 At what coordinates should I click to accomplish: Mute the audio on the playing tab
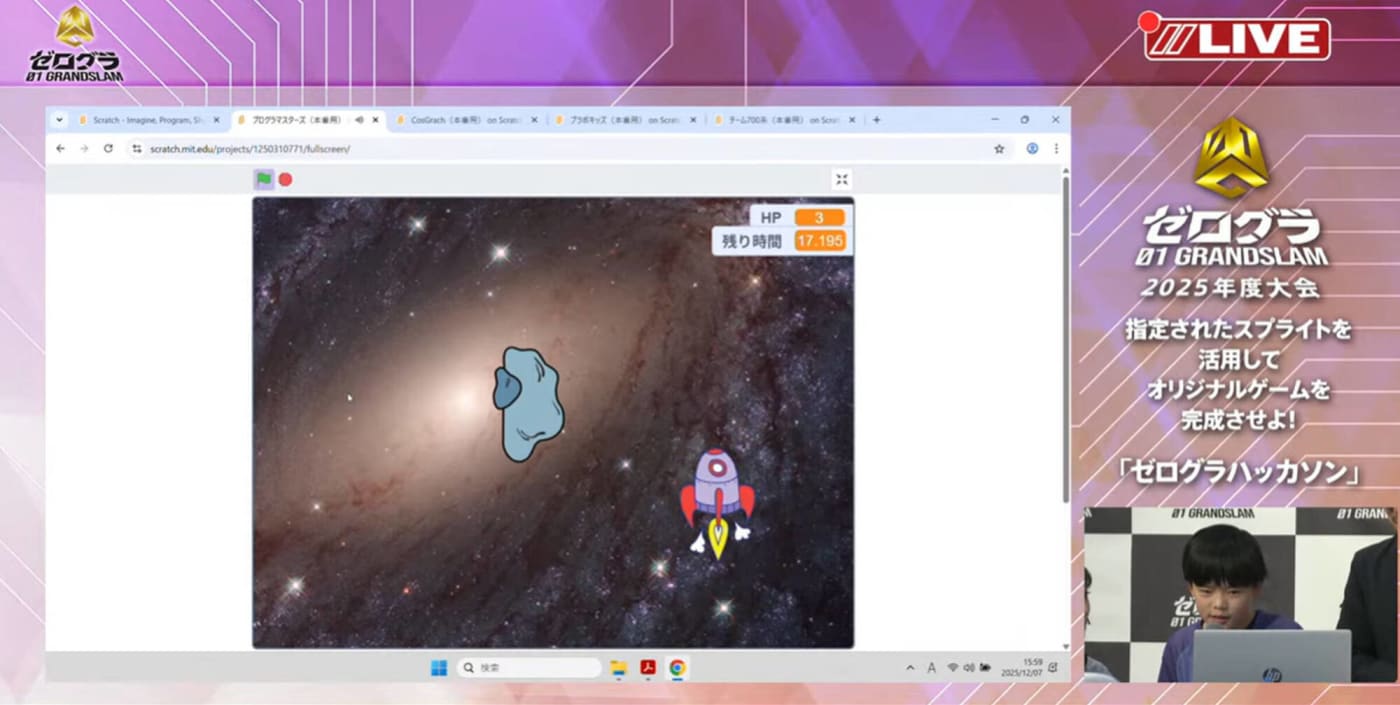pyautogui.click(x=359, y=120)
